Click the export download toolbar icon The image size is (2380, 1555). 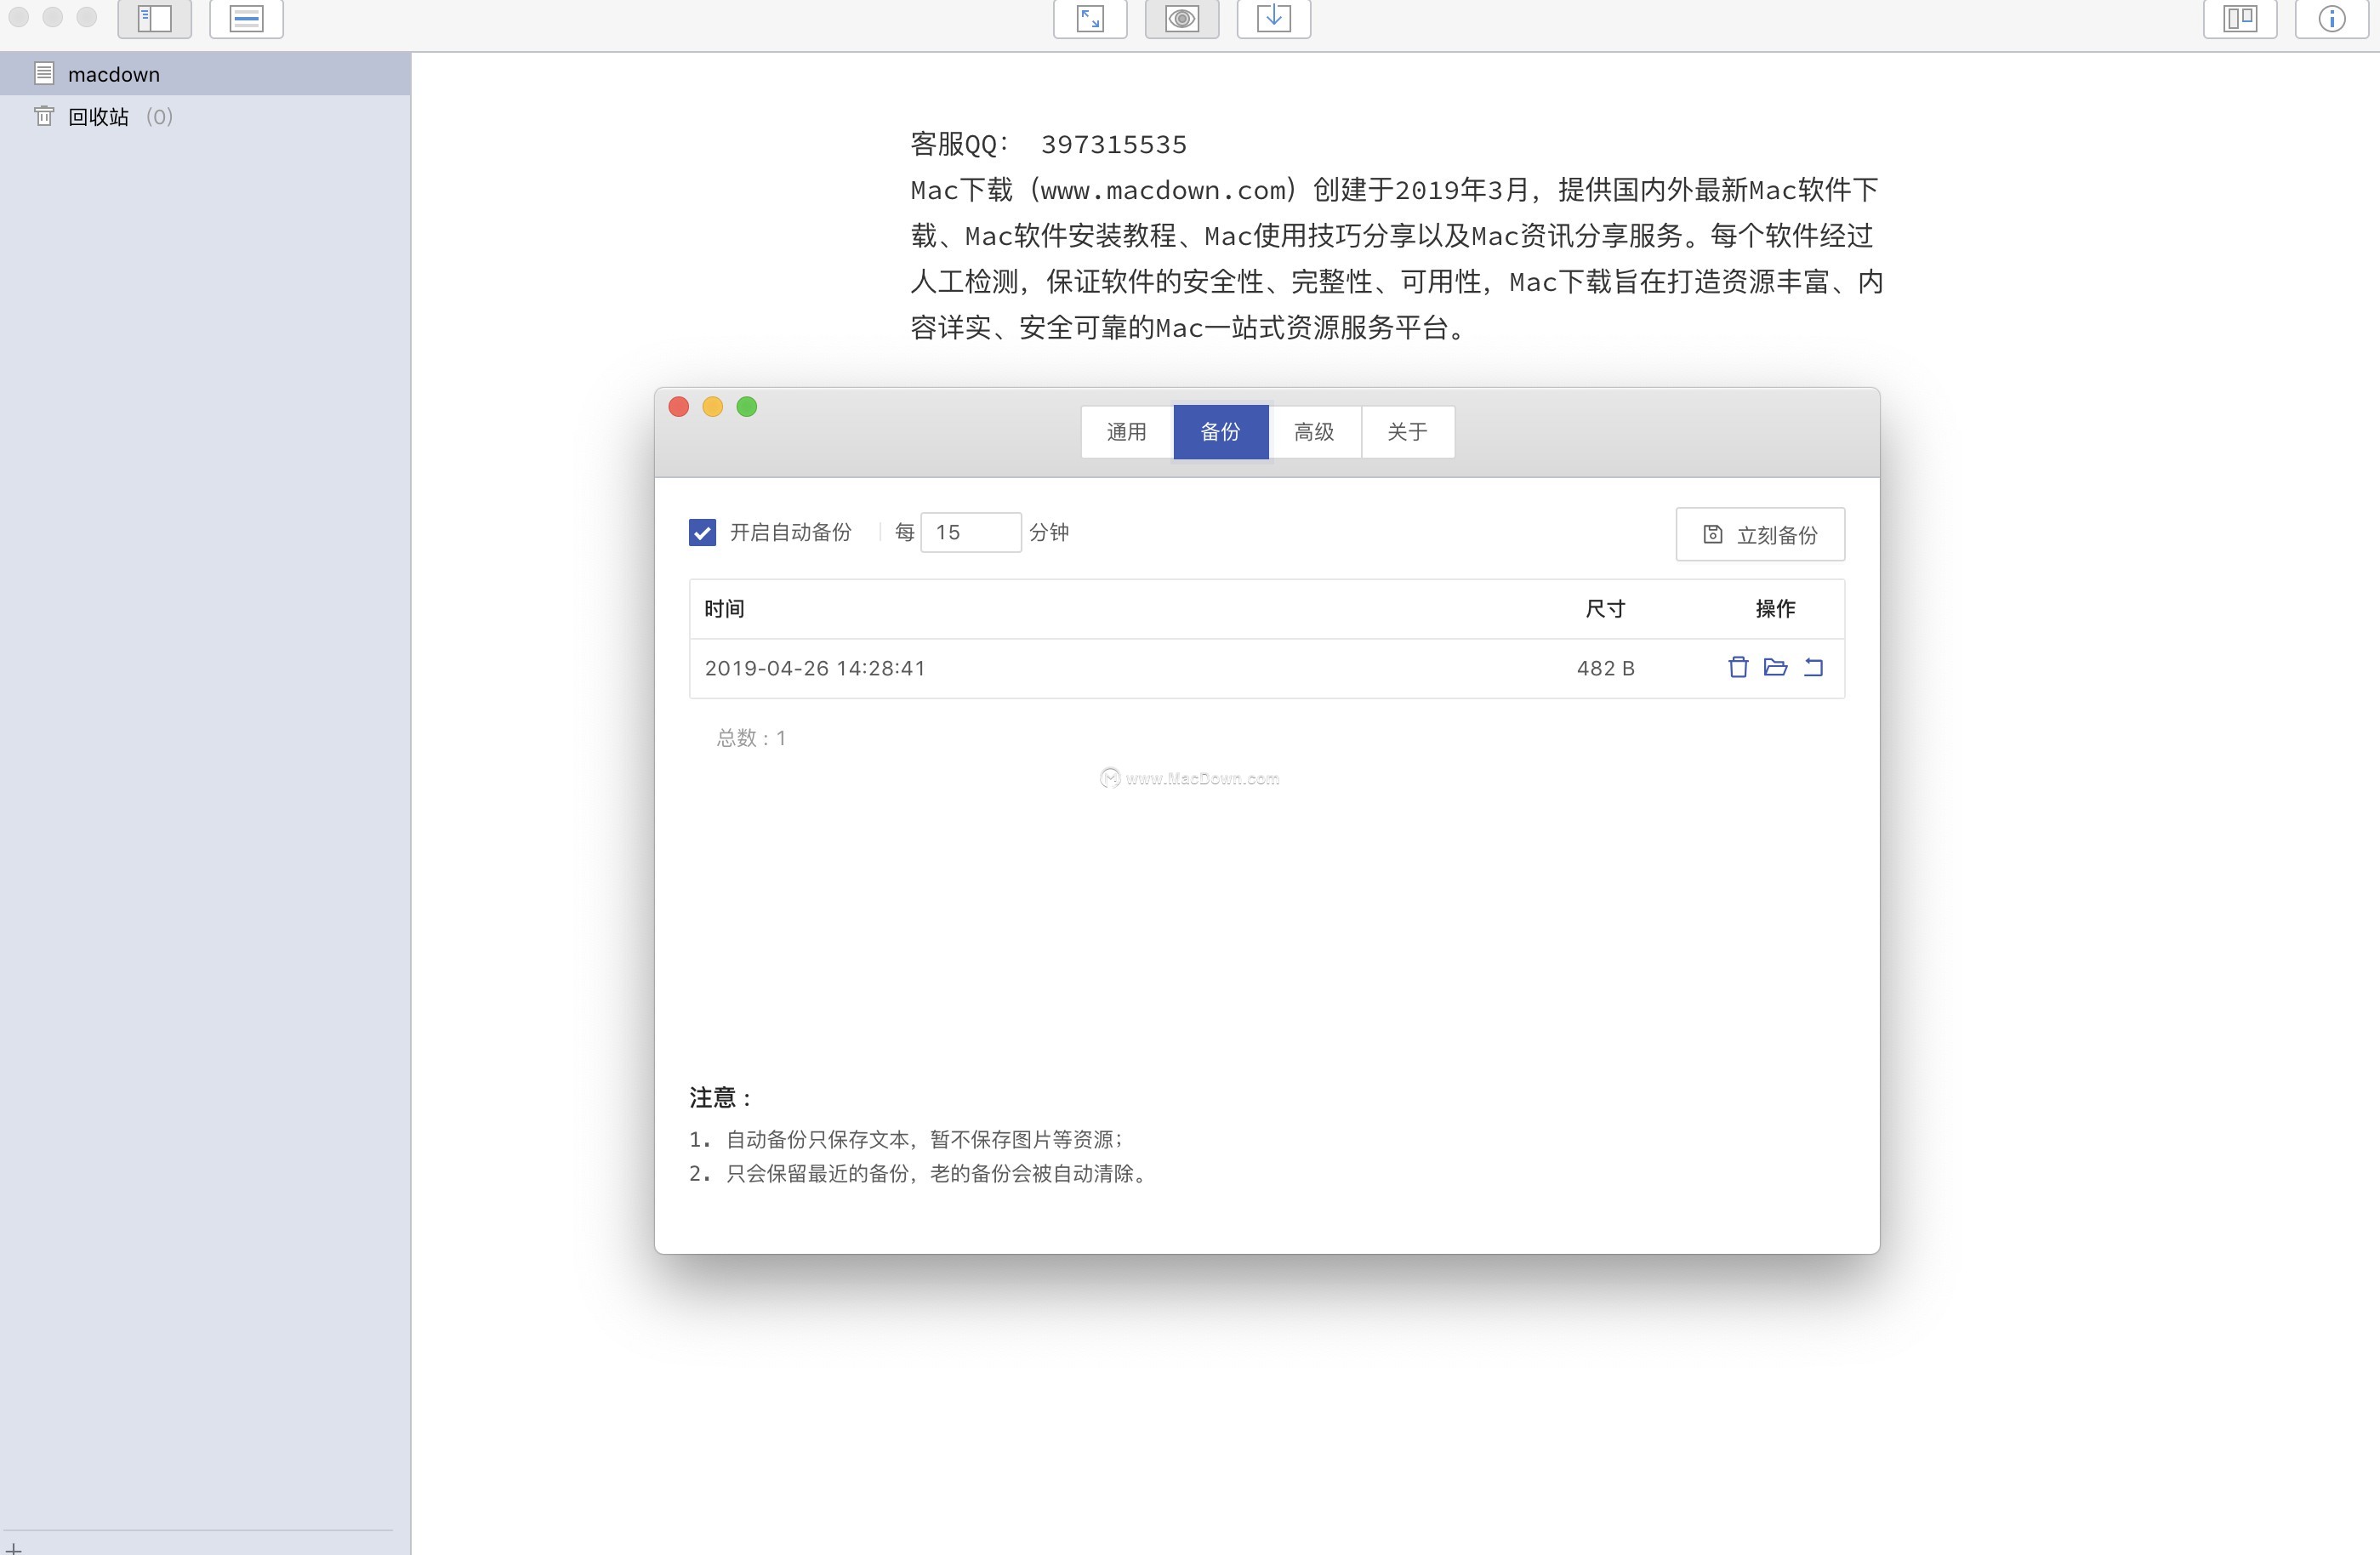(x=1273, y=18)
